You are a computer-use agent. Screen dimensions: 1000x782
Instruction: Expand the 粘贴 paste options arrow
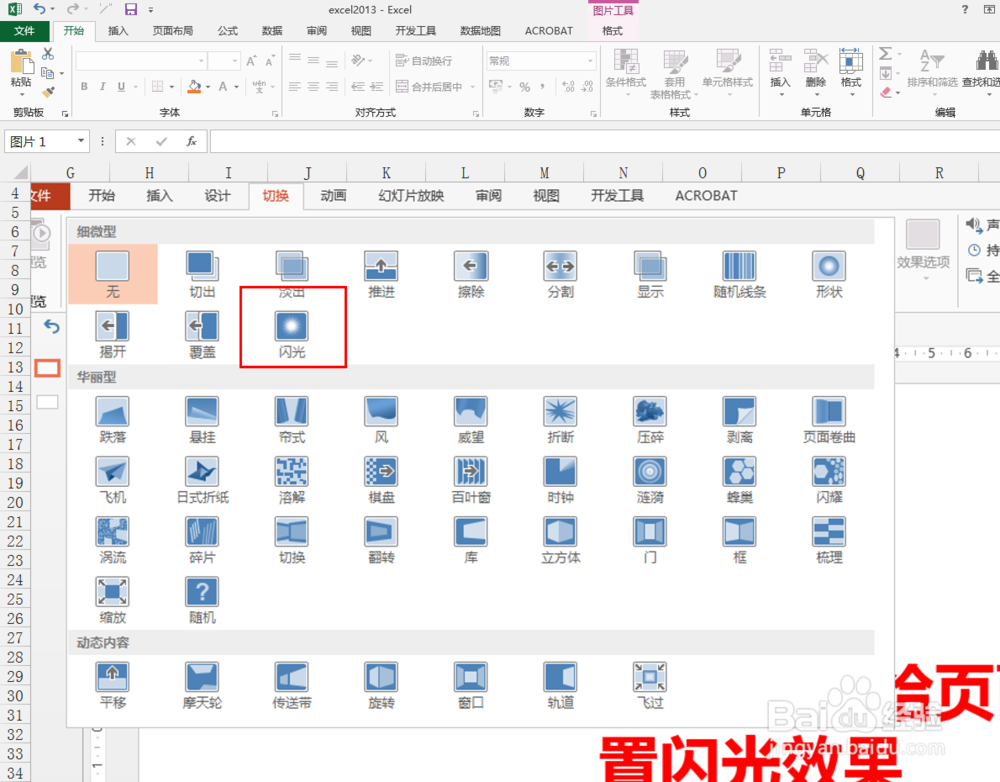click(22, 94)
